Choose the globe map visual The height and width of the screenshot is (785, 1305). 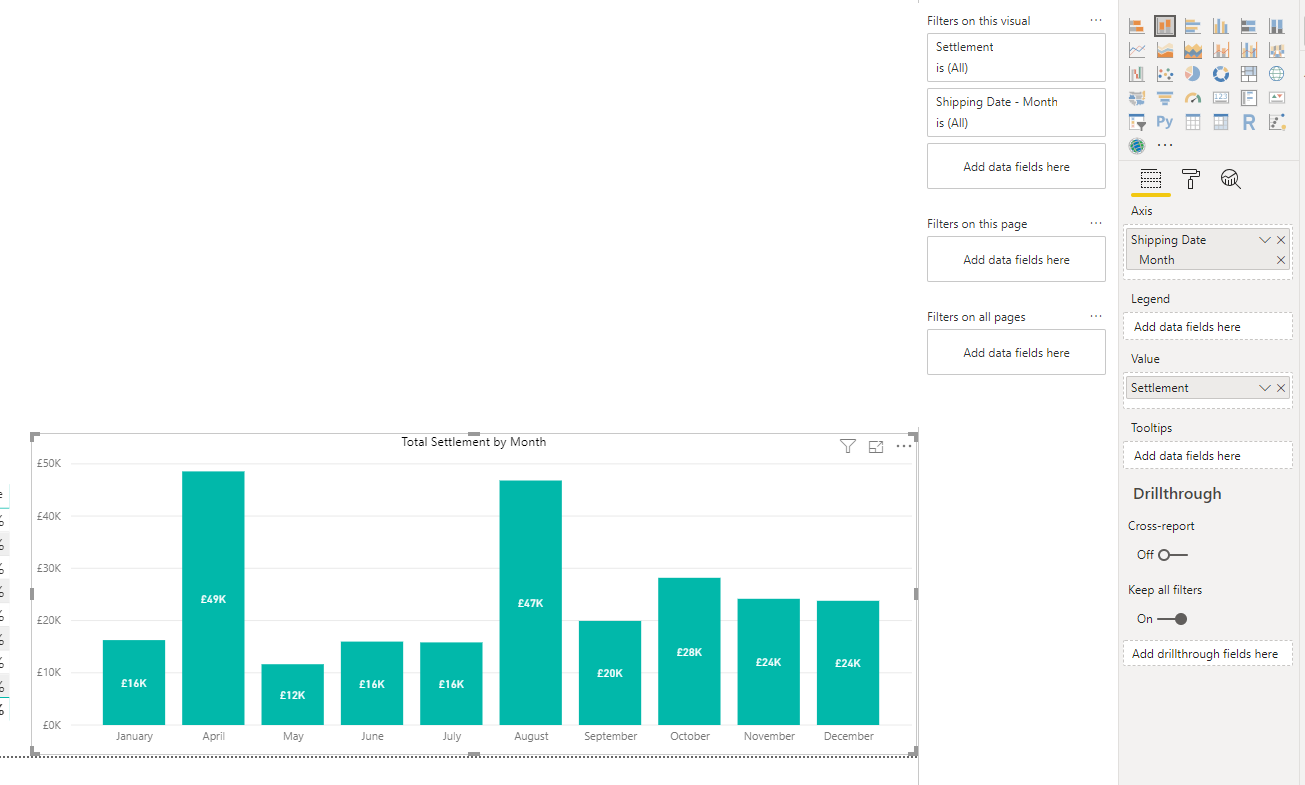1277,74
